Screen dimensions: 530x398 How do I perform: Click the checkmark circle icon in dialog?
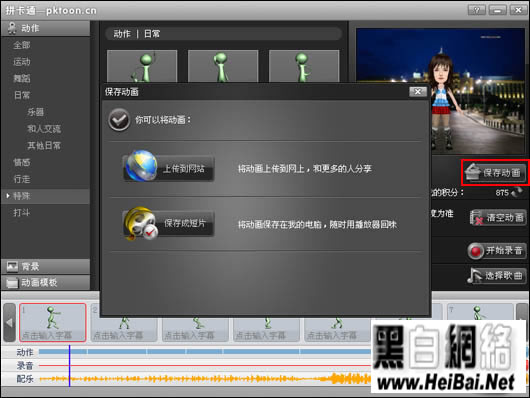pos(119,120)
